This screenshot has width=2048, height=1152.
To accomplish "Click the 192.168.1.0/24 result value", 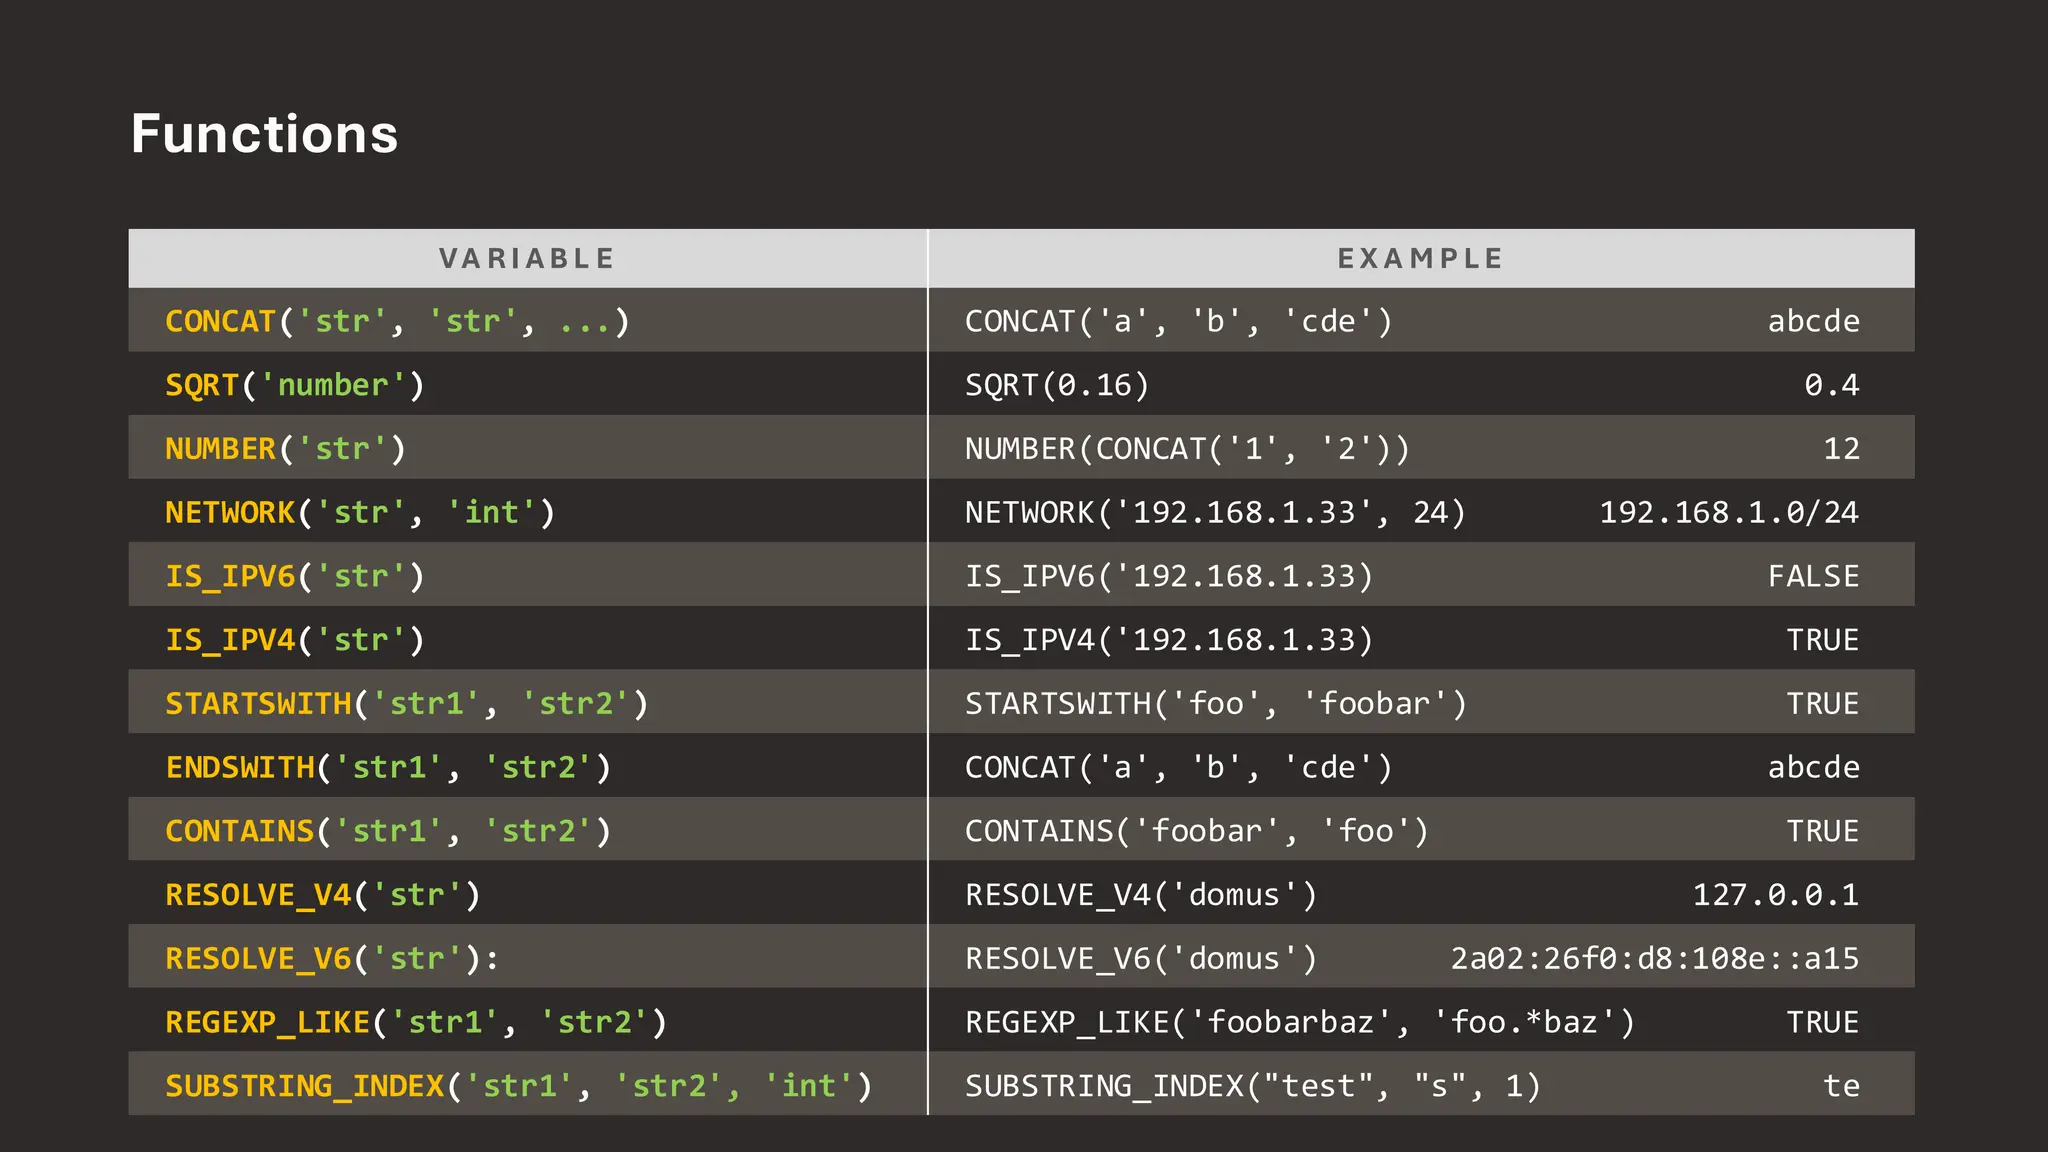I will pyautogui.click(x=1728, y=513).
